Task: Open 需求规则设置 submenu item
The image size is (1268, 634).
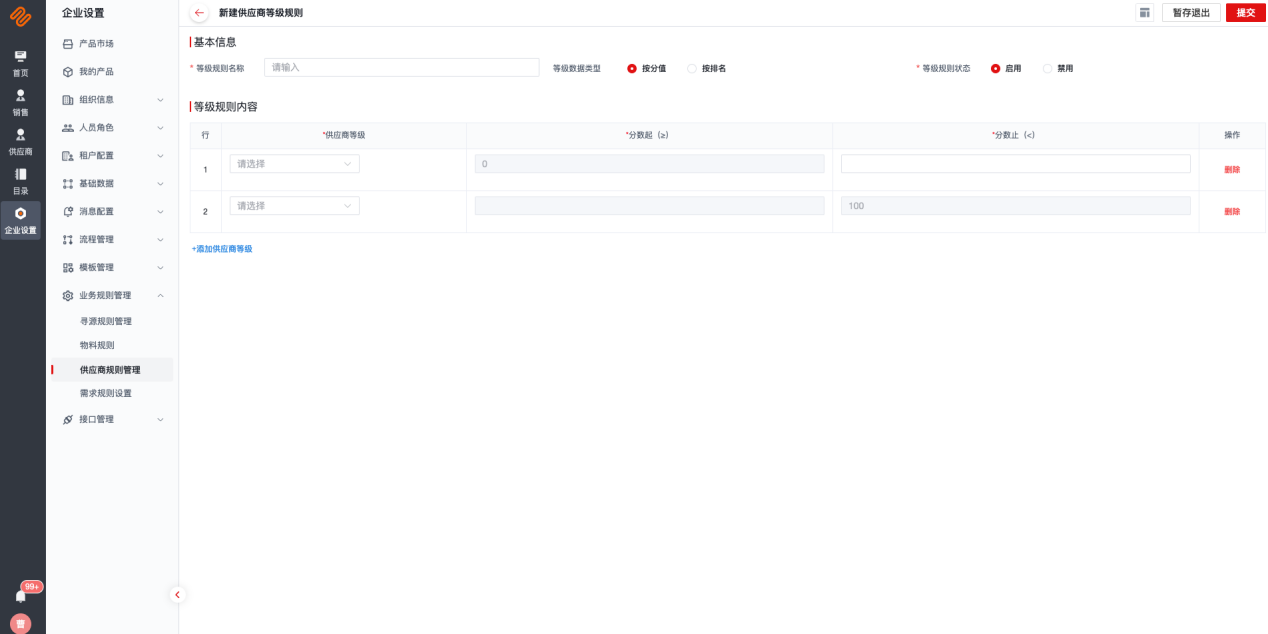Action: point(106,394)
